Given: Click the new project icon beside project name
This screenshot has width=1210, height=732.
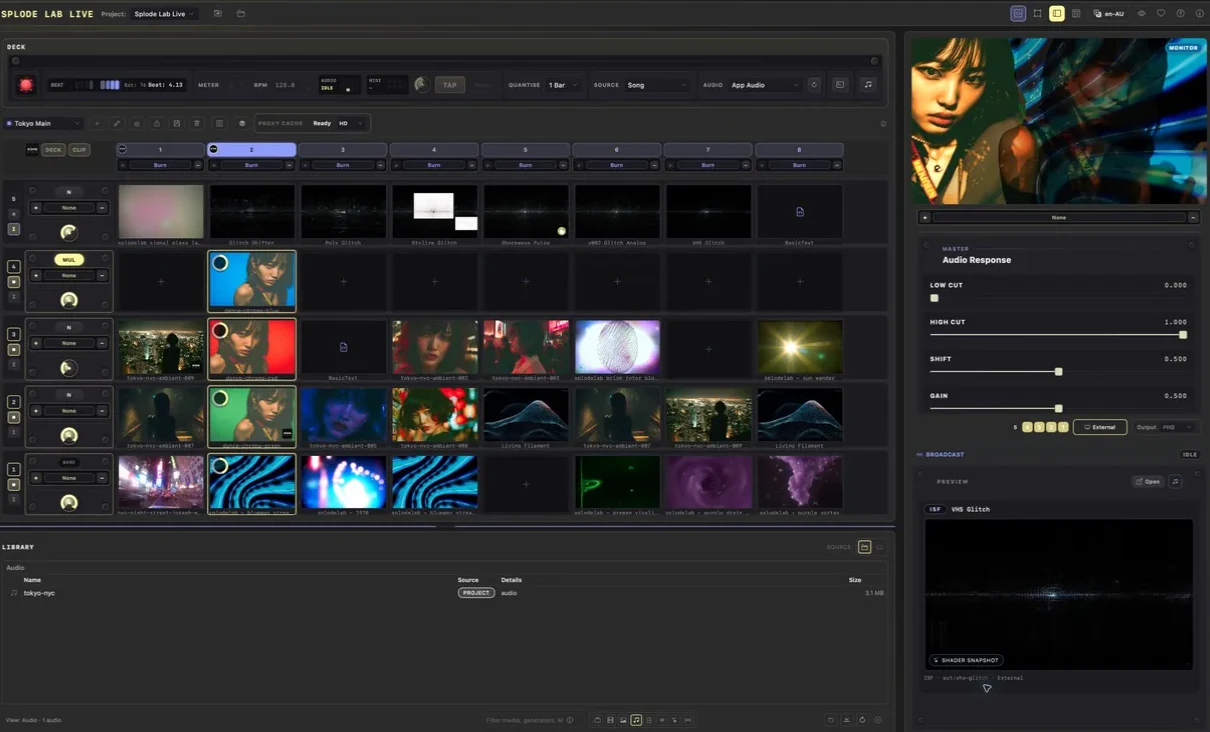Looking at the screenshot, I should [218, 14].
